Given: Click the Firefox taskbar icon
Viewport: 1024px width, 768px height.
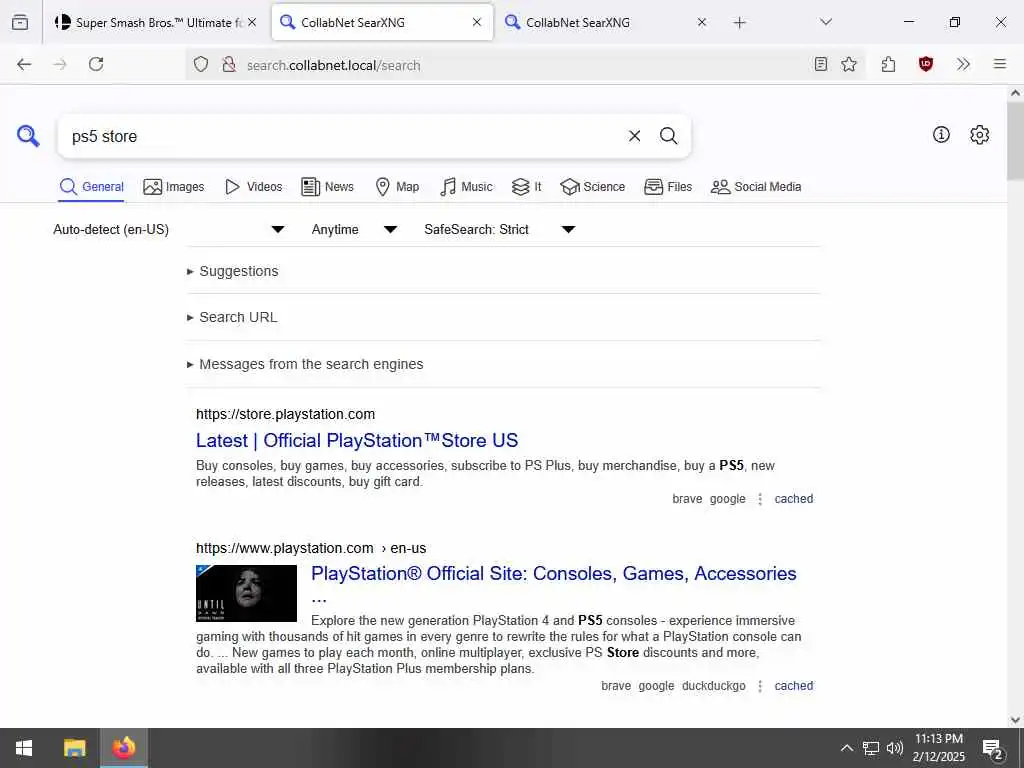Looking at the screenshot, I should point(123,748).
